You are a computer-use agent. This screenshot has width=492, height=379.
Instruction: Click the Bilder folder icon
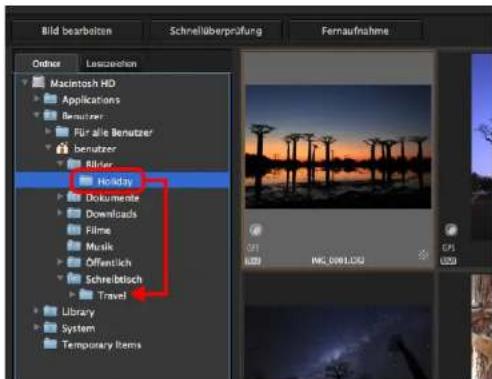(x=74, y=164)
